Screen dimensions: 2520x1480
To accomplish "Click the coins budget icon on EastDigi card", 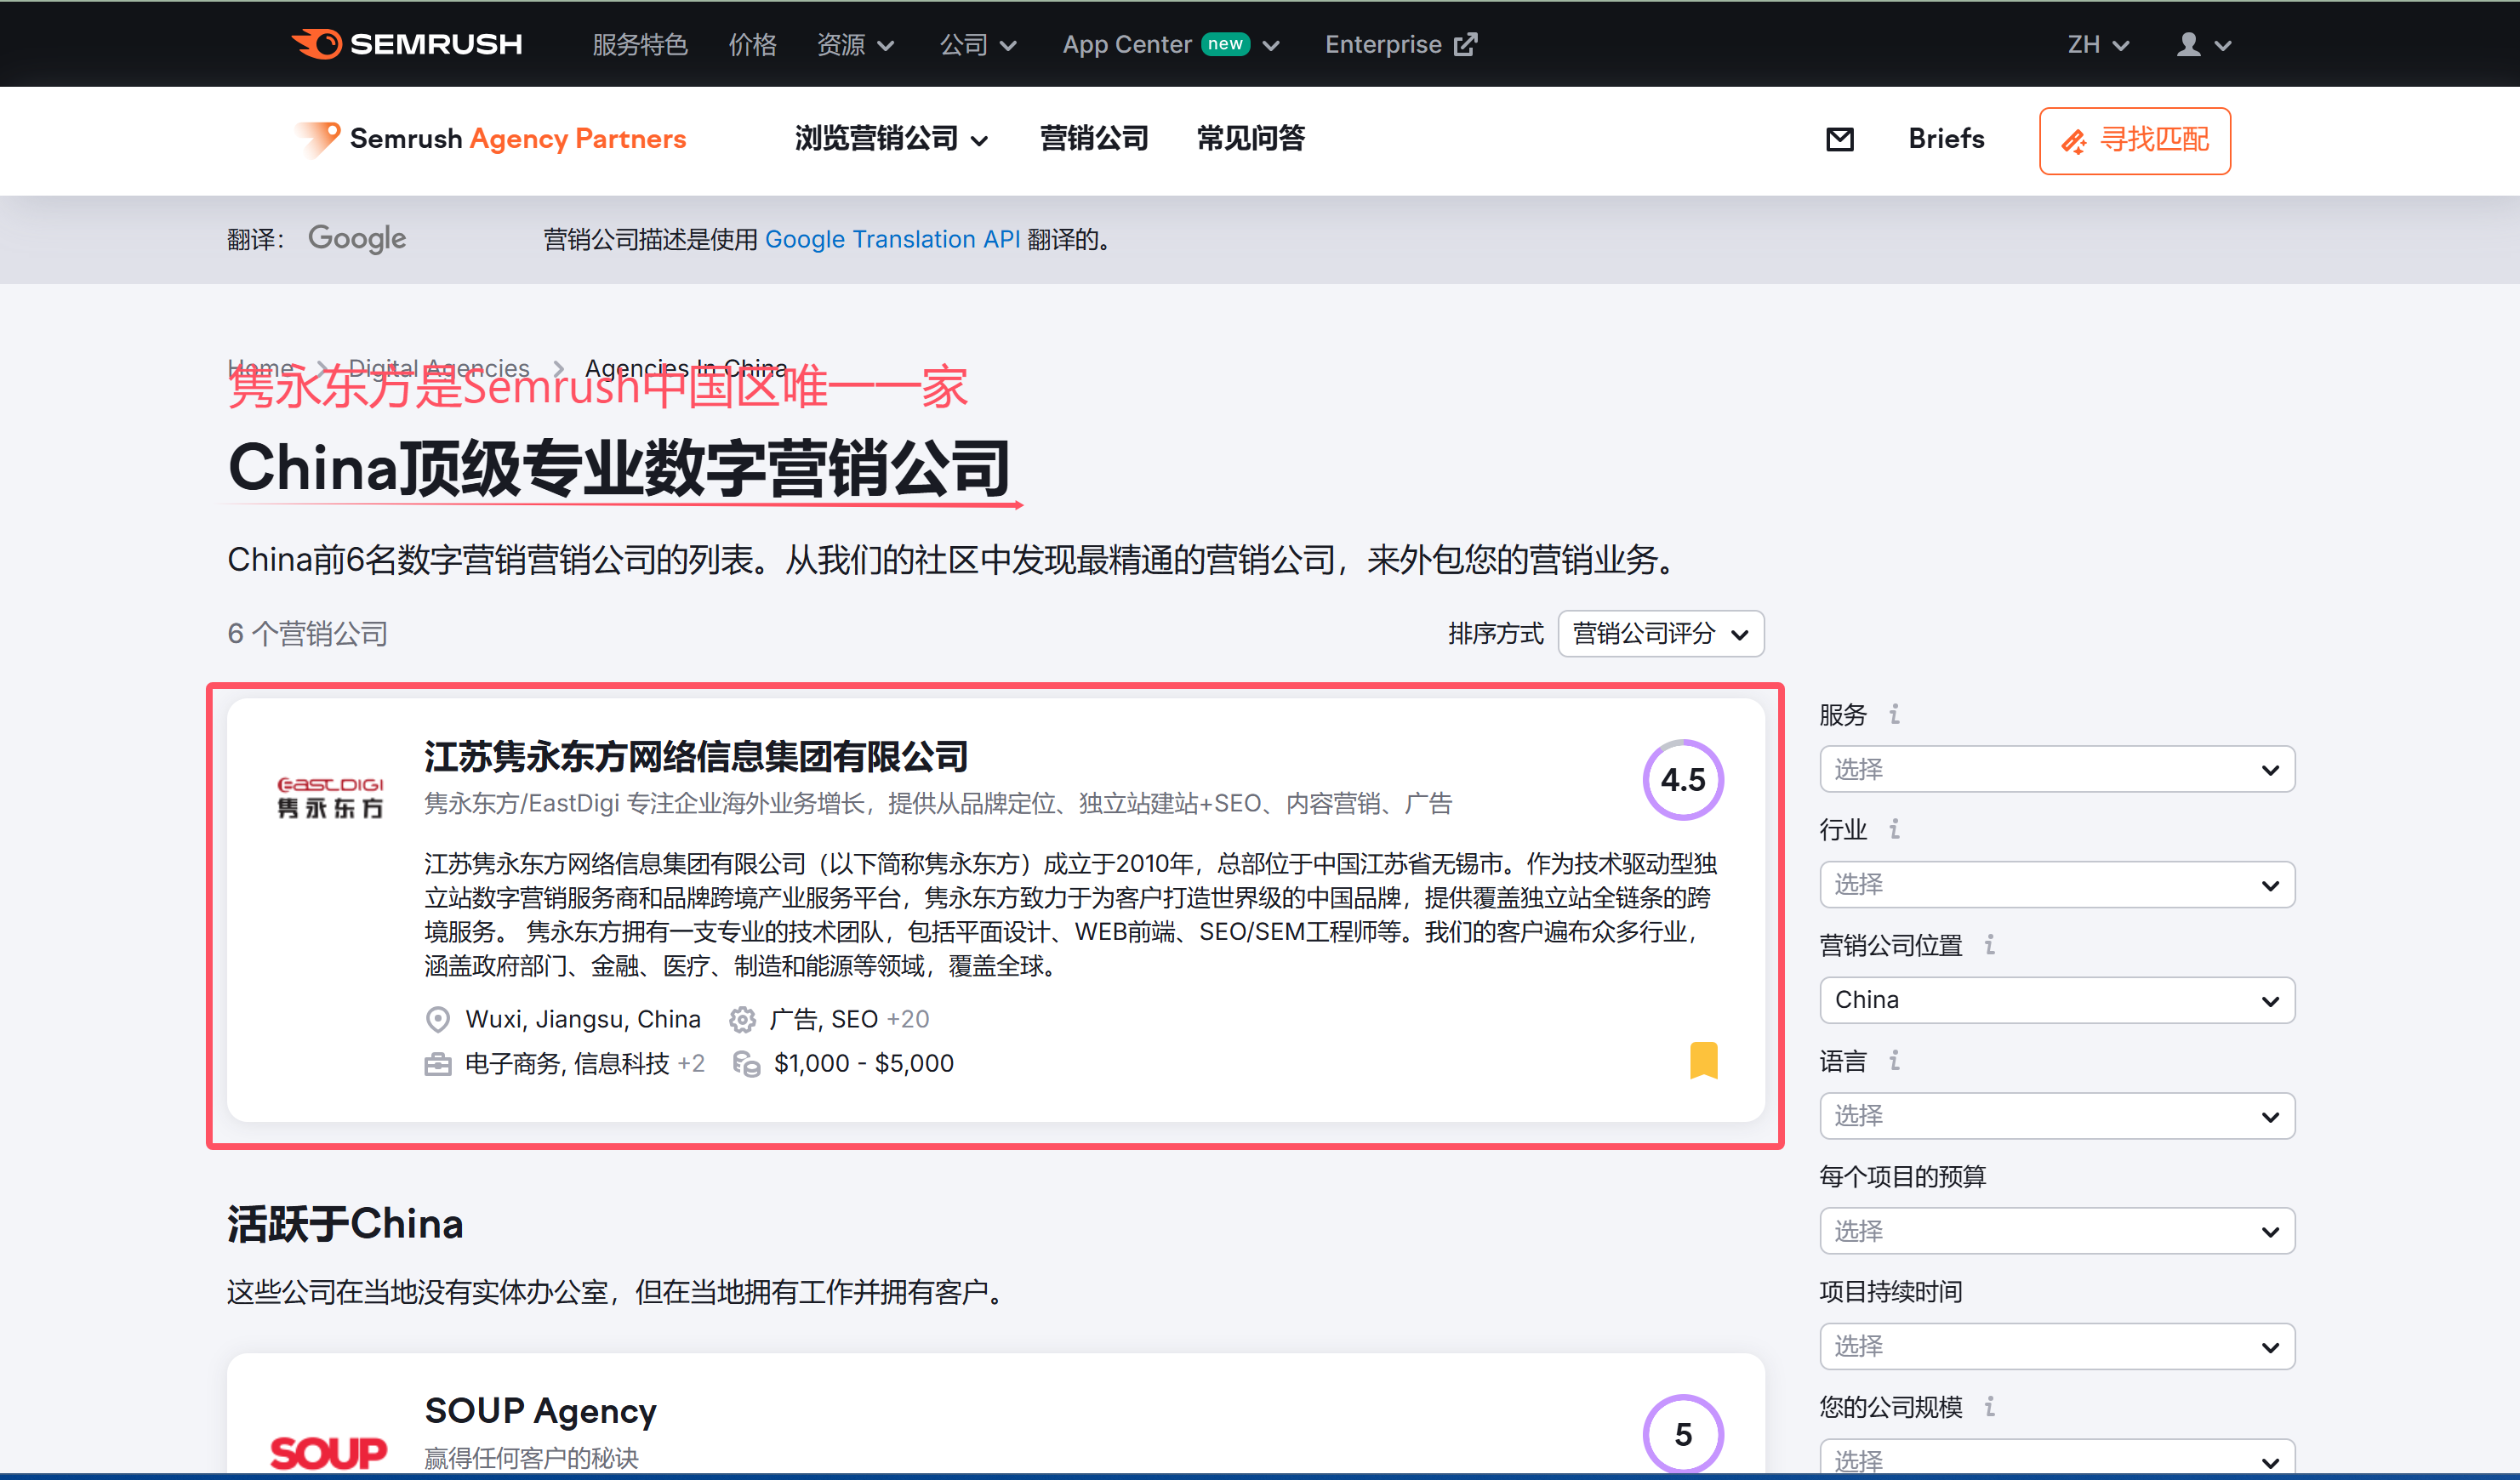I will point(746,1063).
